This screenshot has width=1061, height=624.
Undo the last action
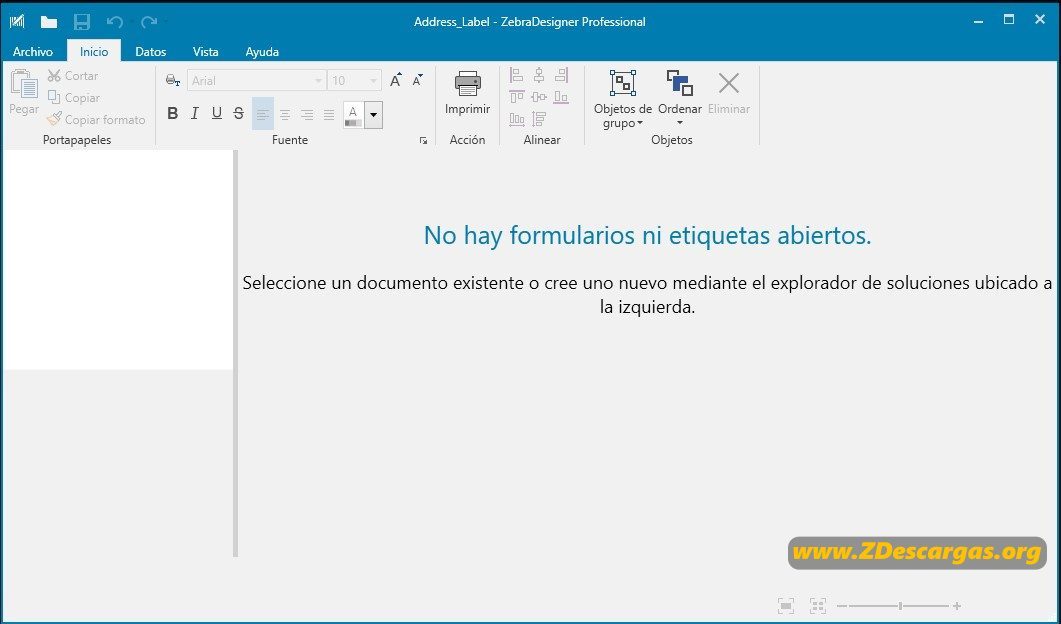114,22
